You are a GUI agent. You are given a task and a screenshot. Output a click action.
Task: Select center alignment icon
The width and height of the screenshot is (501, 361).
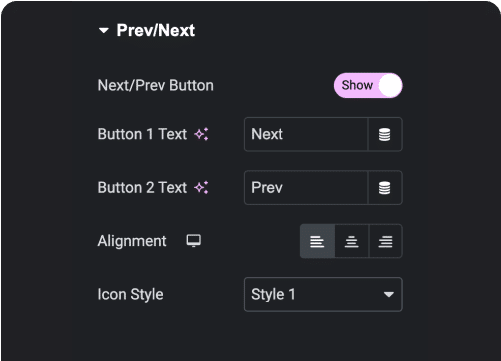(352, 241)
